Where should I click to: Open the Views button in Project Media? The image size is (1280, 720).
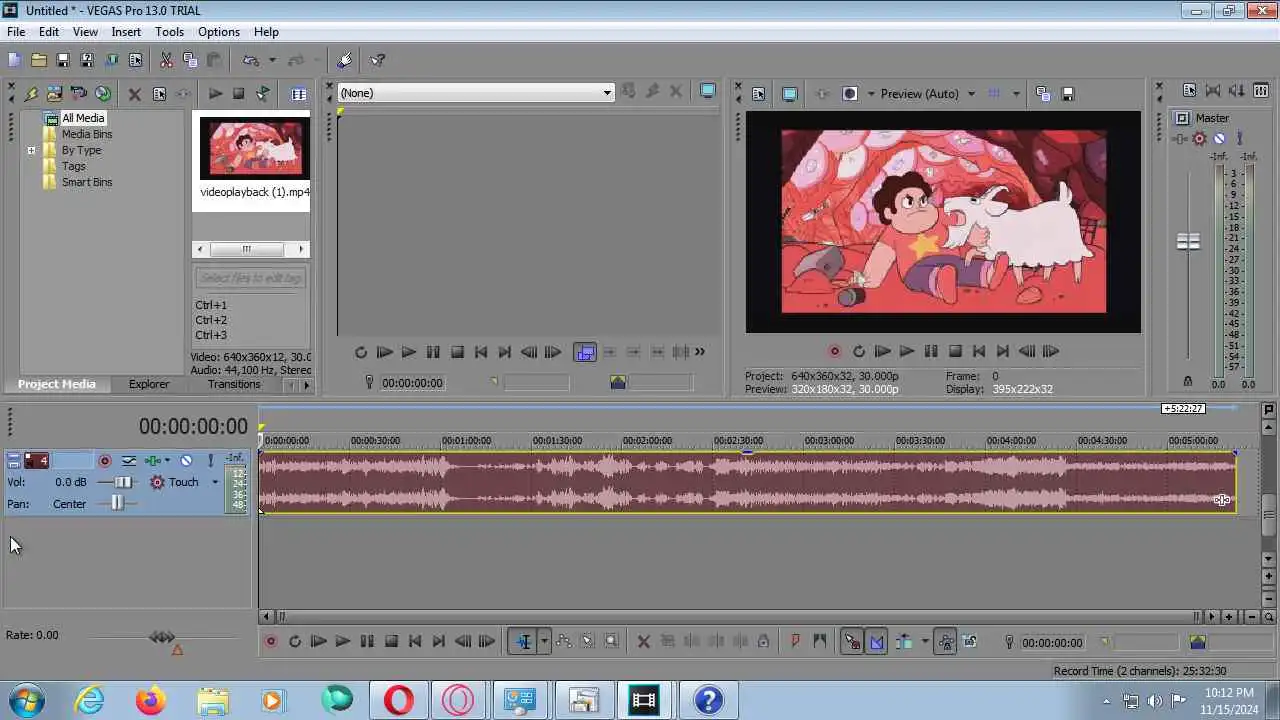(298, 93)
